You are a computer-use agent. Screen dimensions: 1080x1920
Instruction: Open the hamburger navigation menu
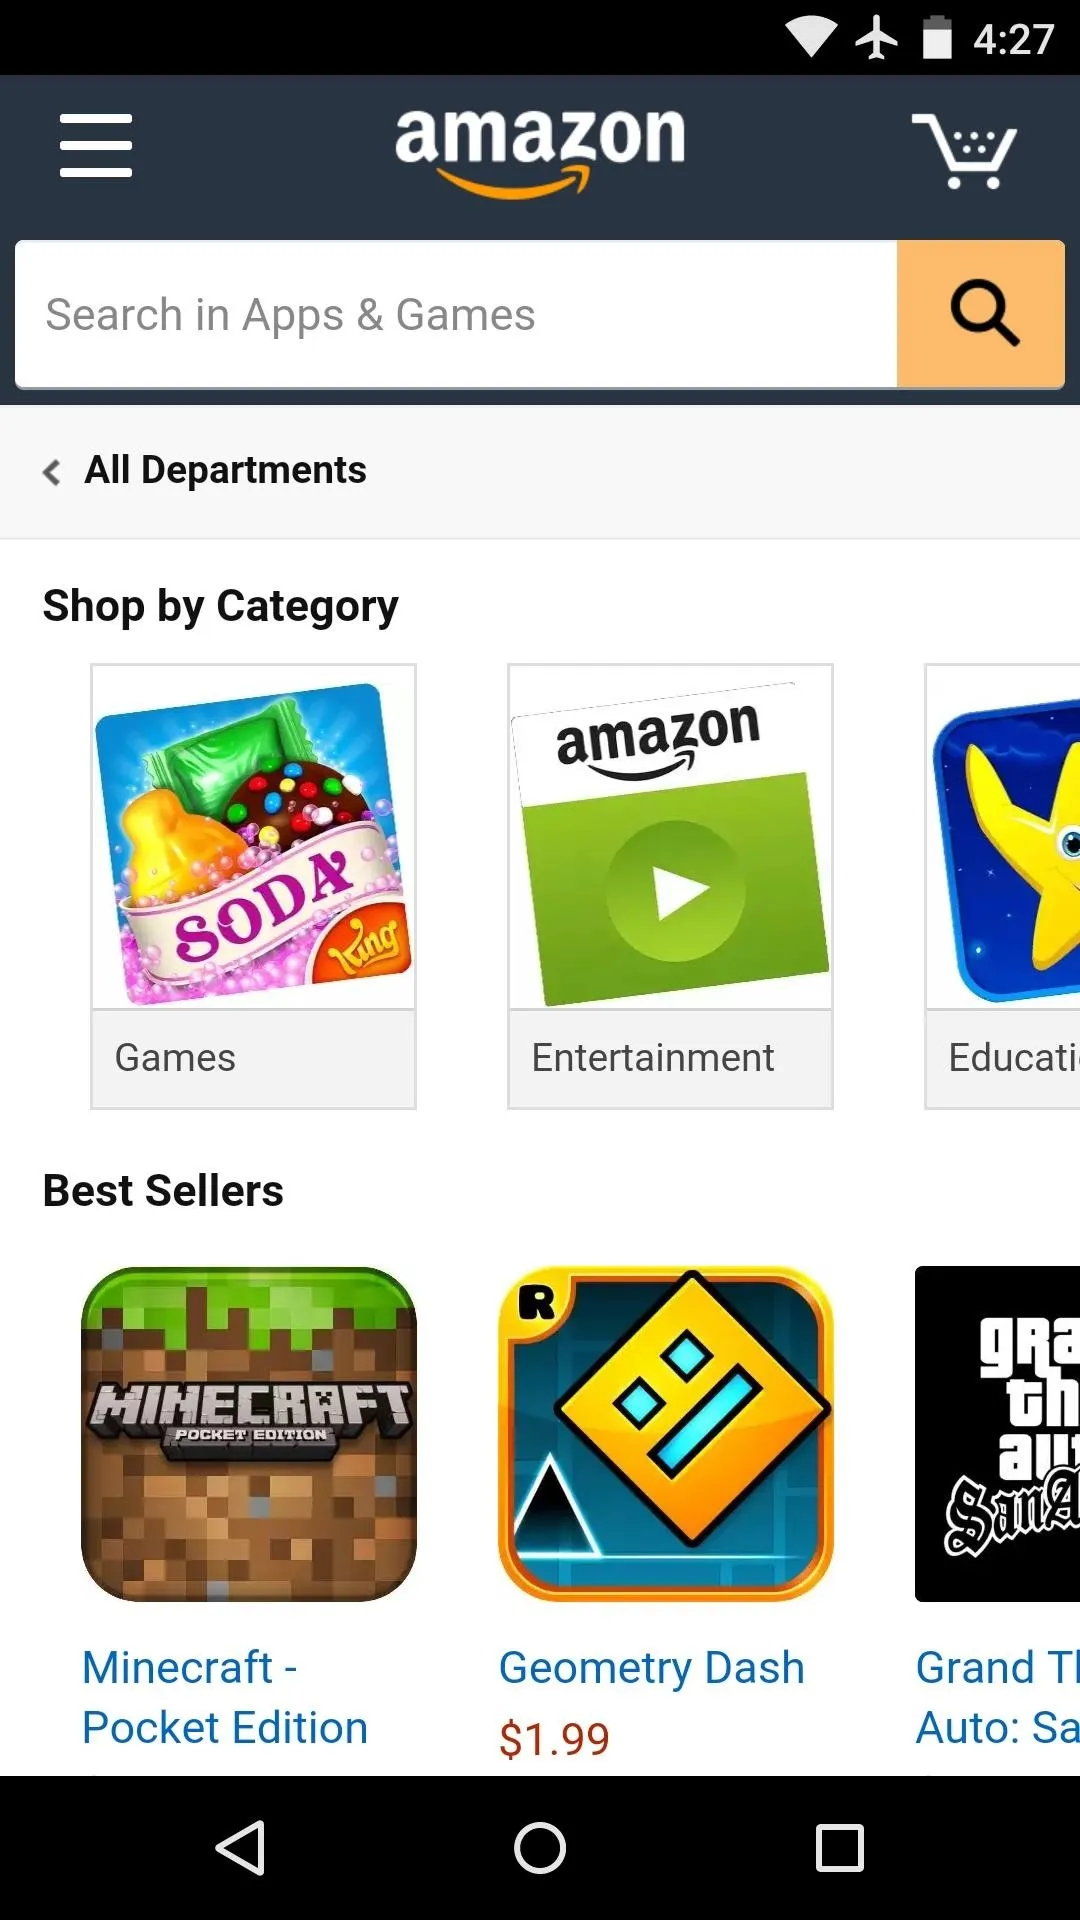point(96,146)
